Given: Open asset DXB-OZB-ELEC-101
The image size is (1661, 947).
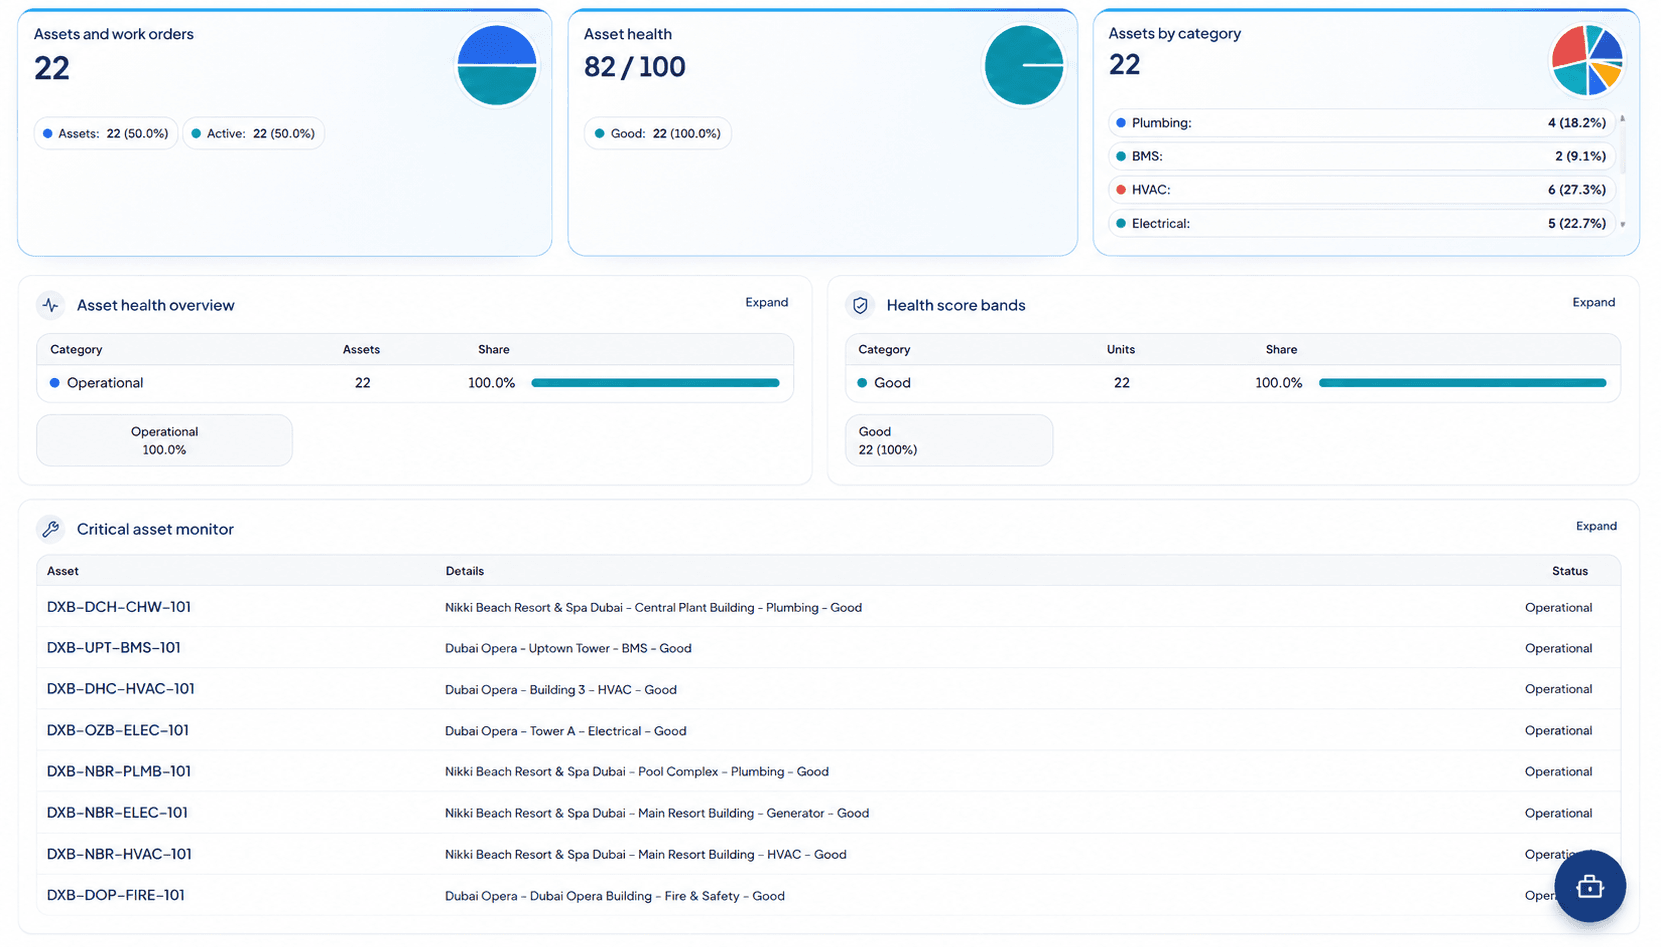Looking at the screenshot, I should click(118, 731).
